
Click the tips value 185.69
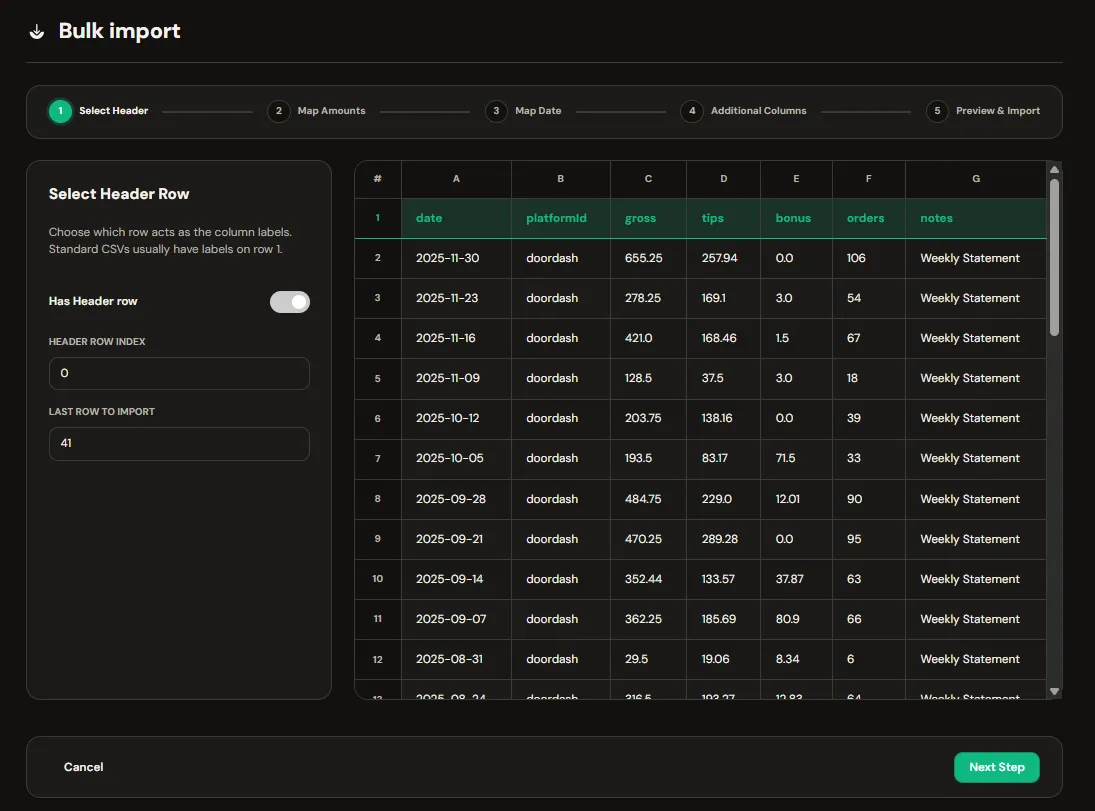coord(723,619)
